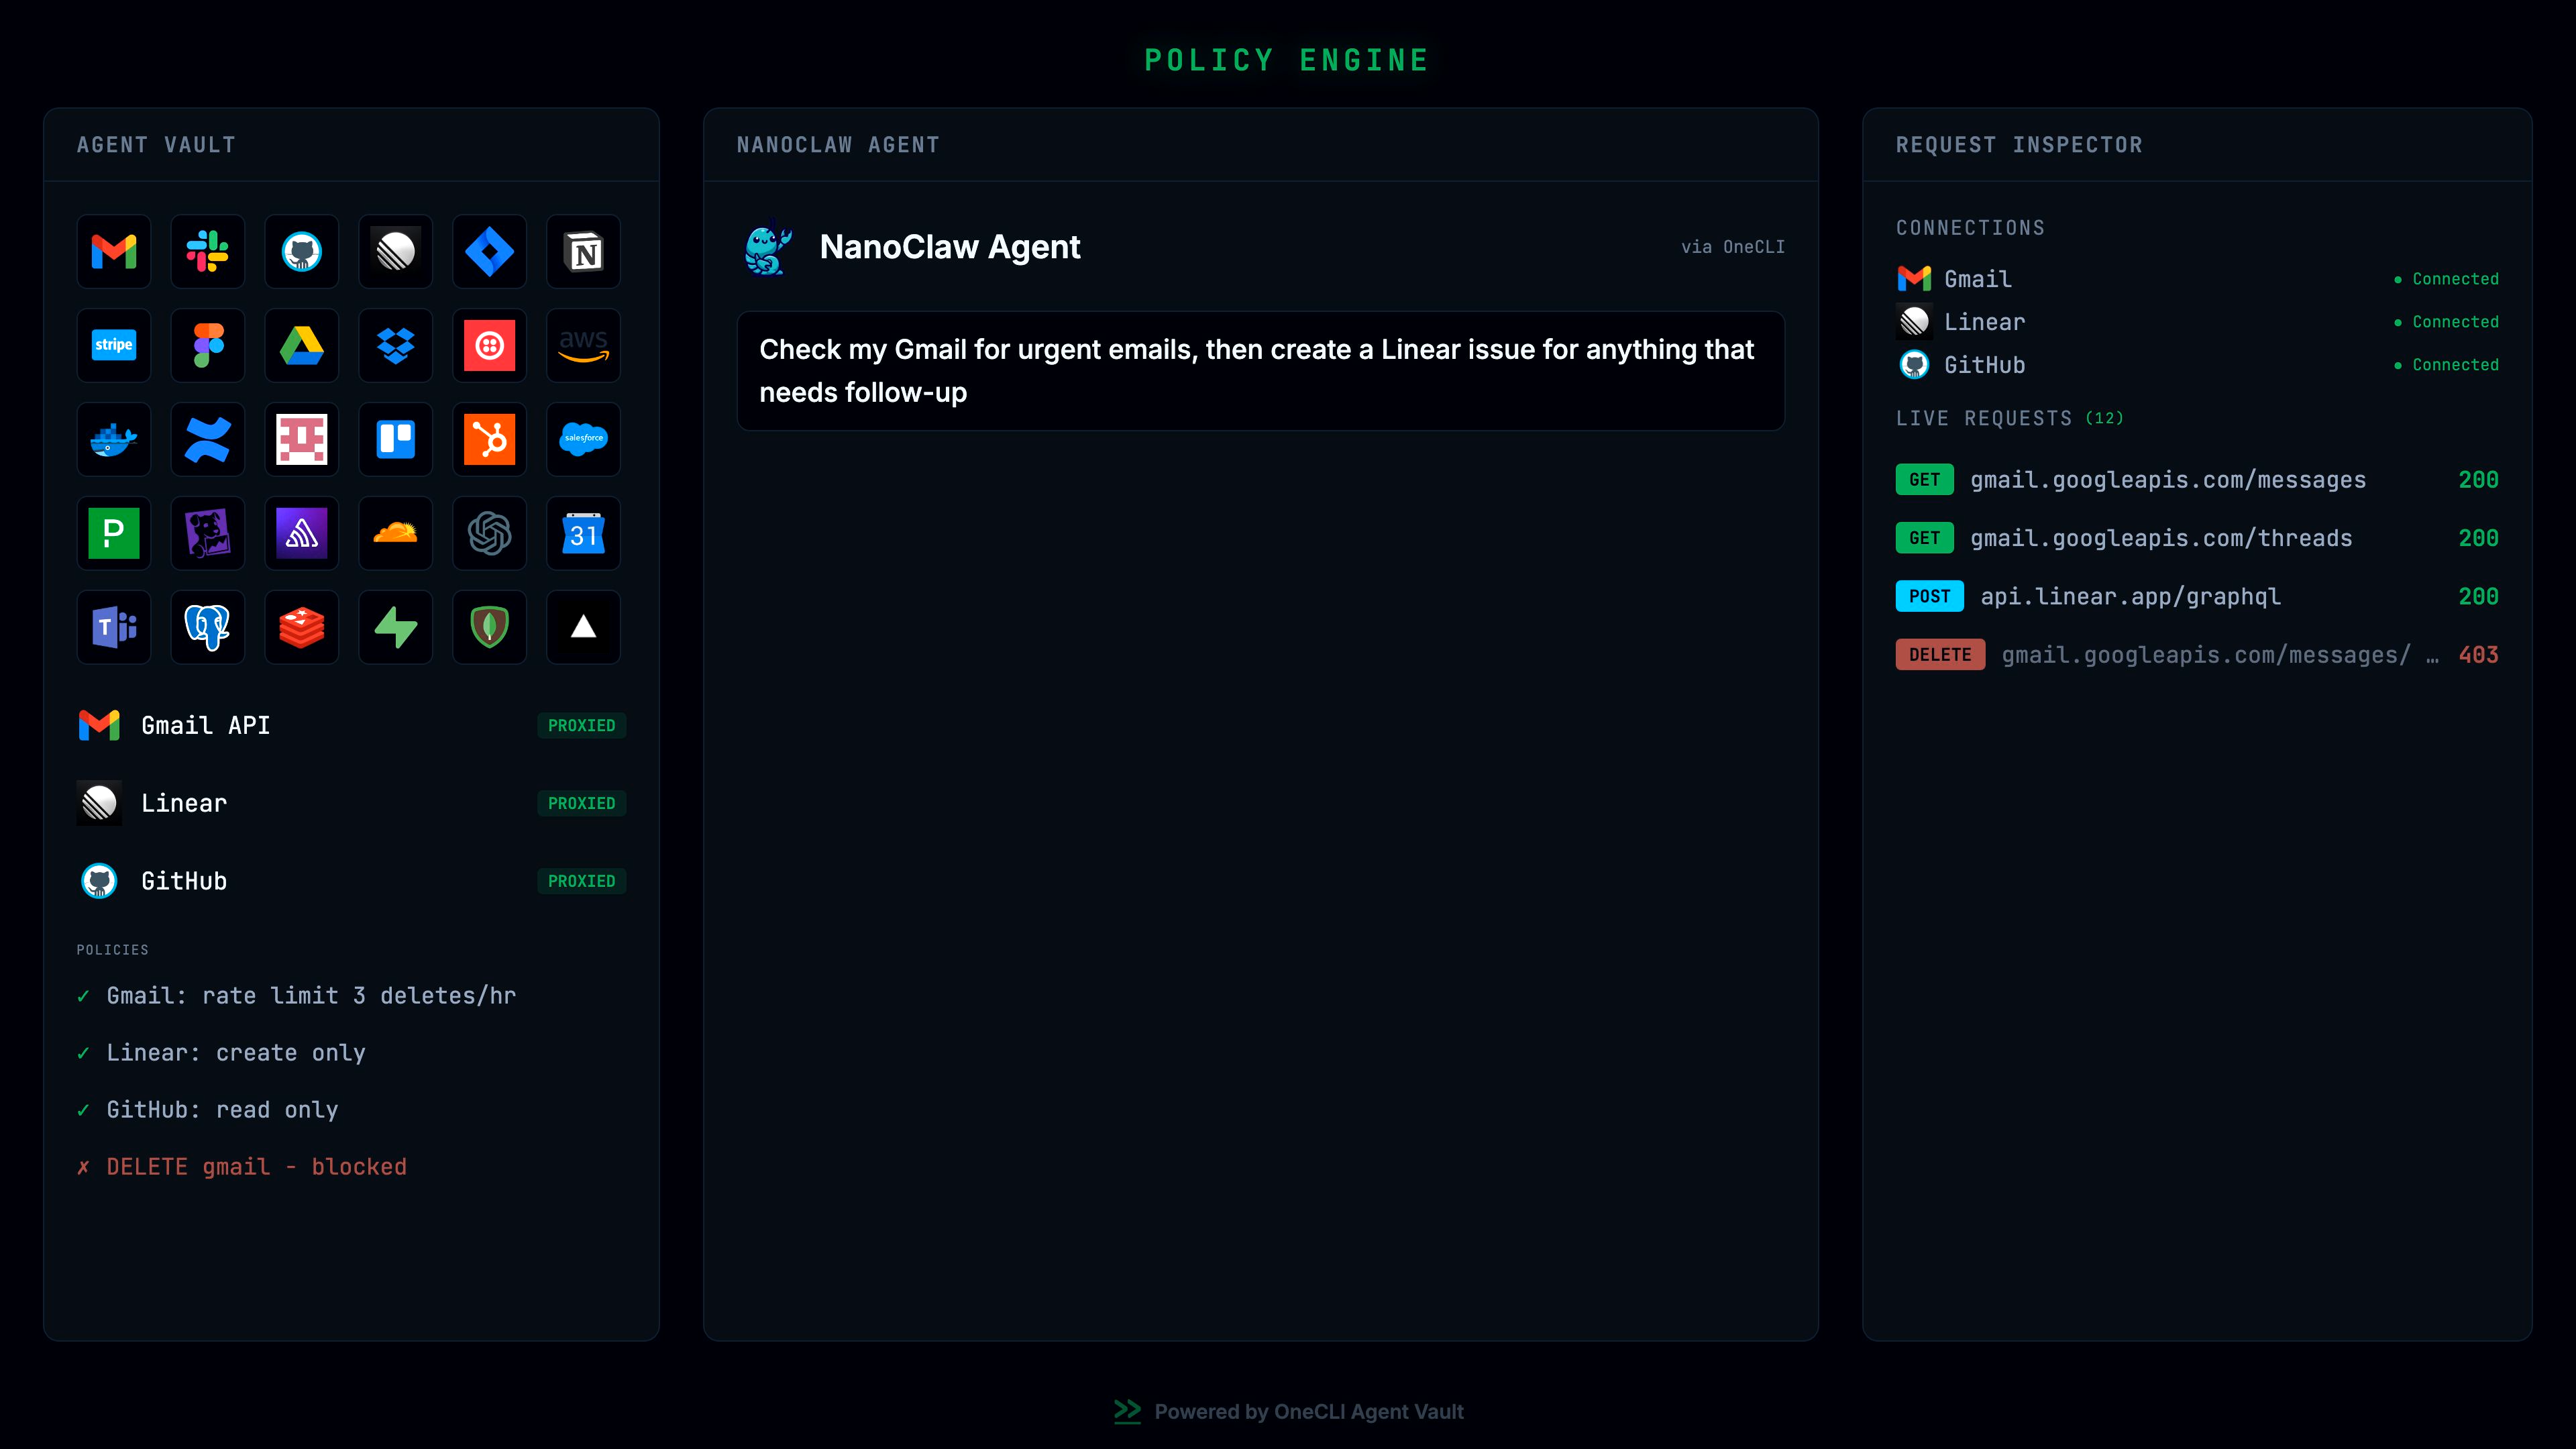Click the Notion icon in the vault grid
Image resolution: width=2576 pixels, height=1449 pixels.
pyautogui.click(x=584, y=251)
